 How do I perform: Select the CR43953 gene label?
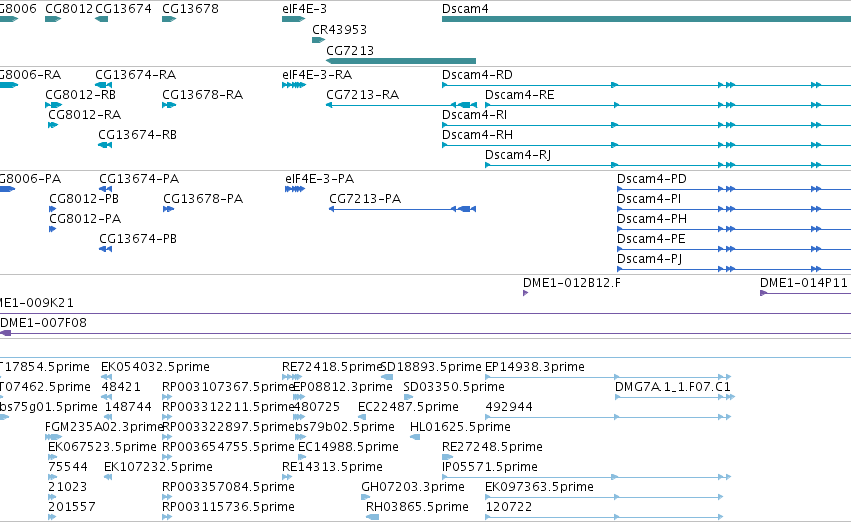pyautogui.click(x=339, y=29)
